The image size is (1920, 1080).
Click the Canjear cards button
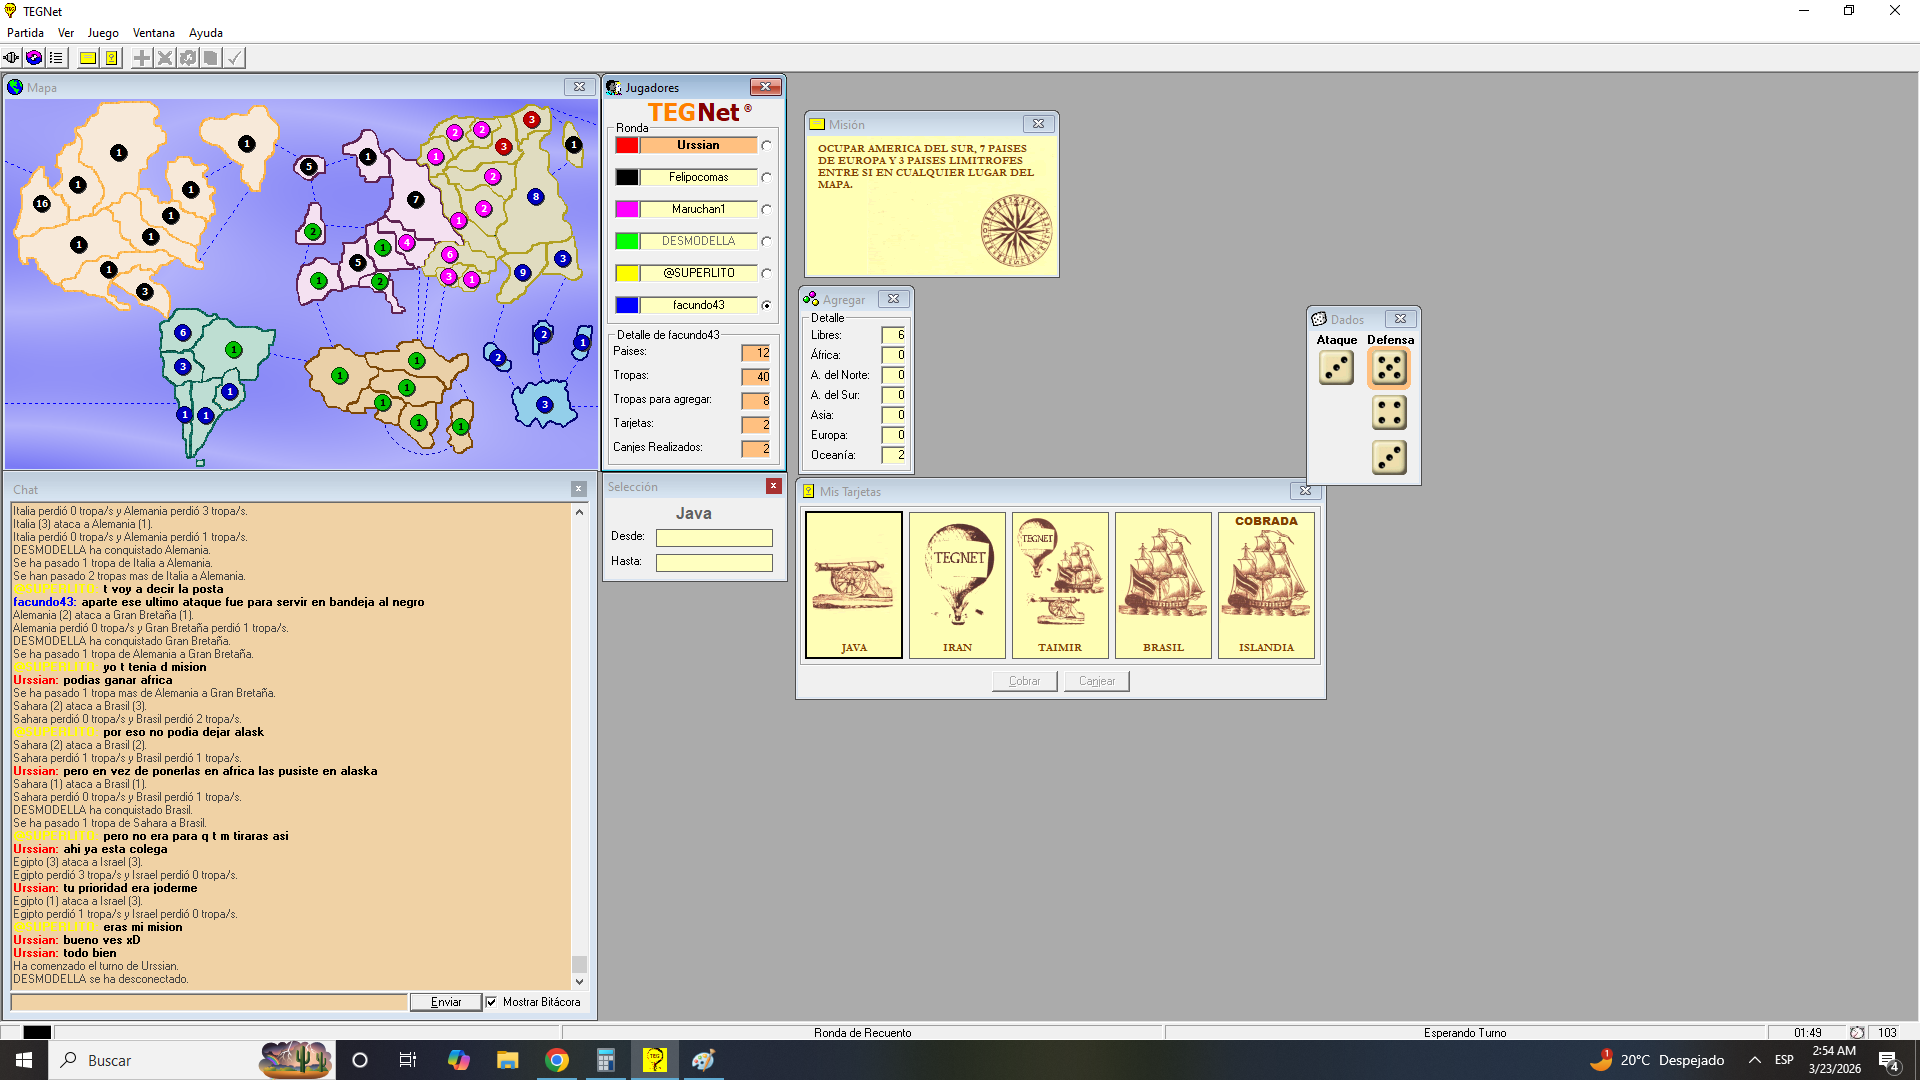[1096, 681]
